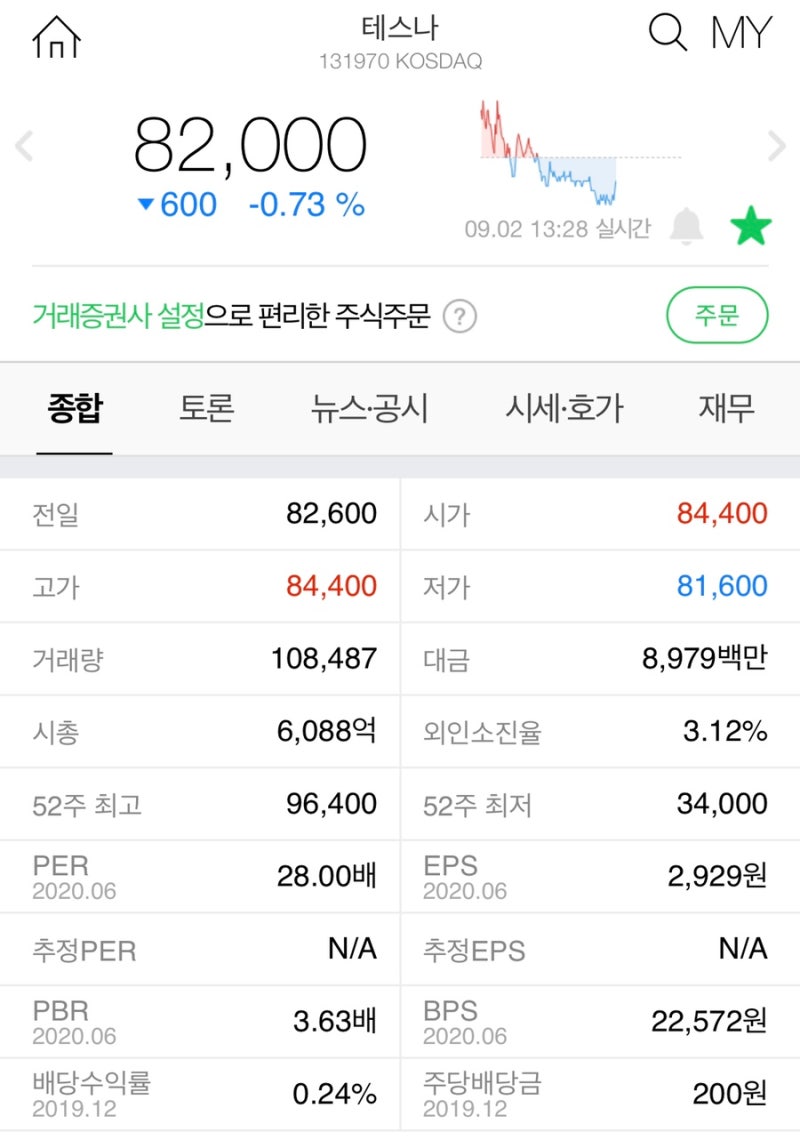Go to previous stock with left chevron

pos(24,146)
